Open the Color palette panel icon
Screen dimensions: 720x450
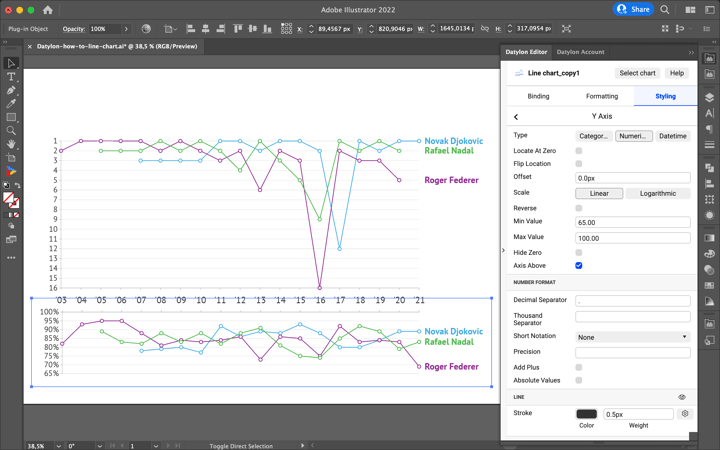(709, 253)
